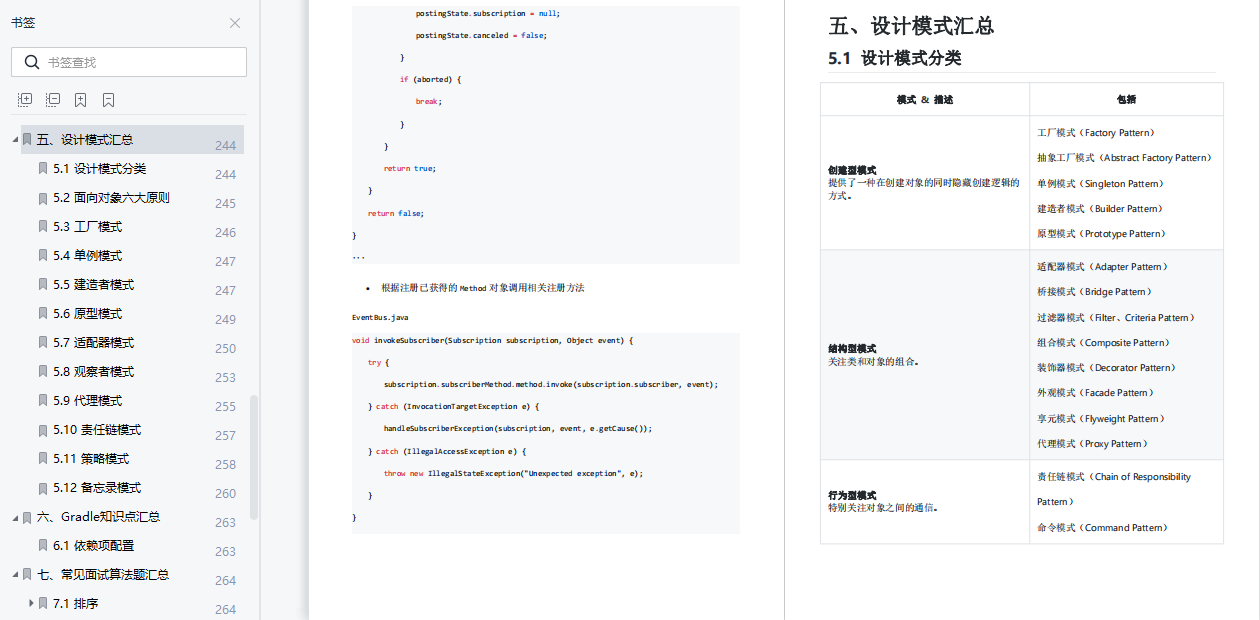Click bookmark icon beside 5.6 原型模式
Image resolution: width=1260 pixels, height=620 pixels.
[43, 314]
